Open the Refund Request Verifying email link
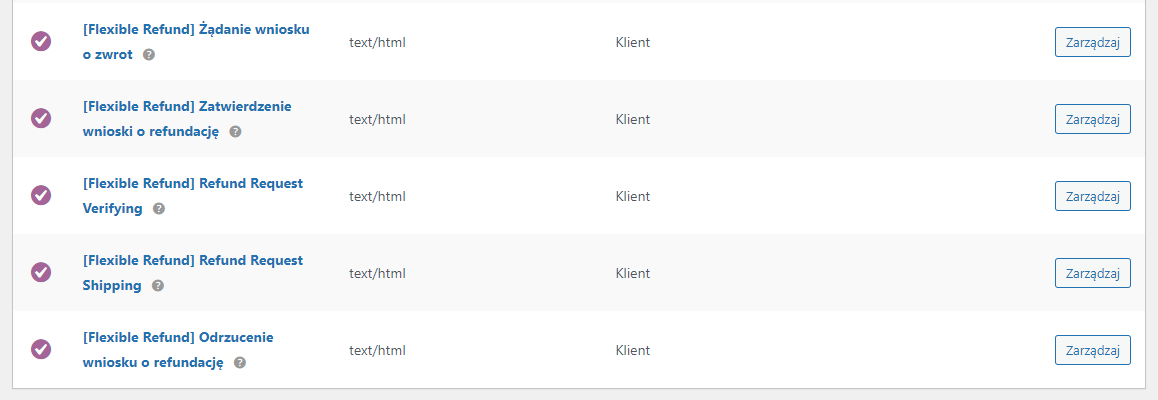 193,196
